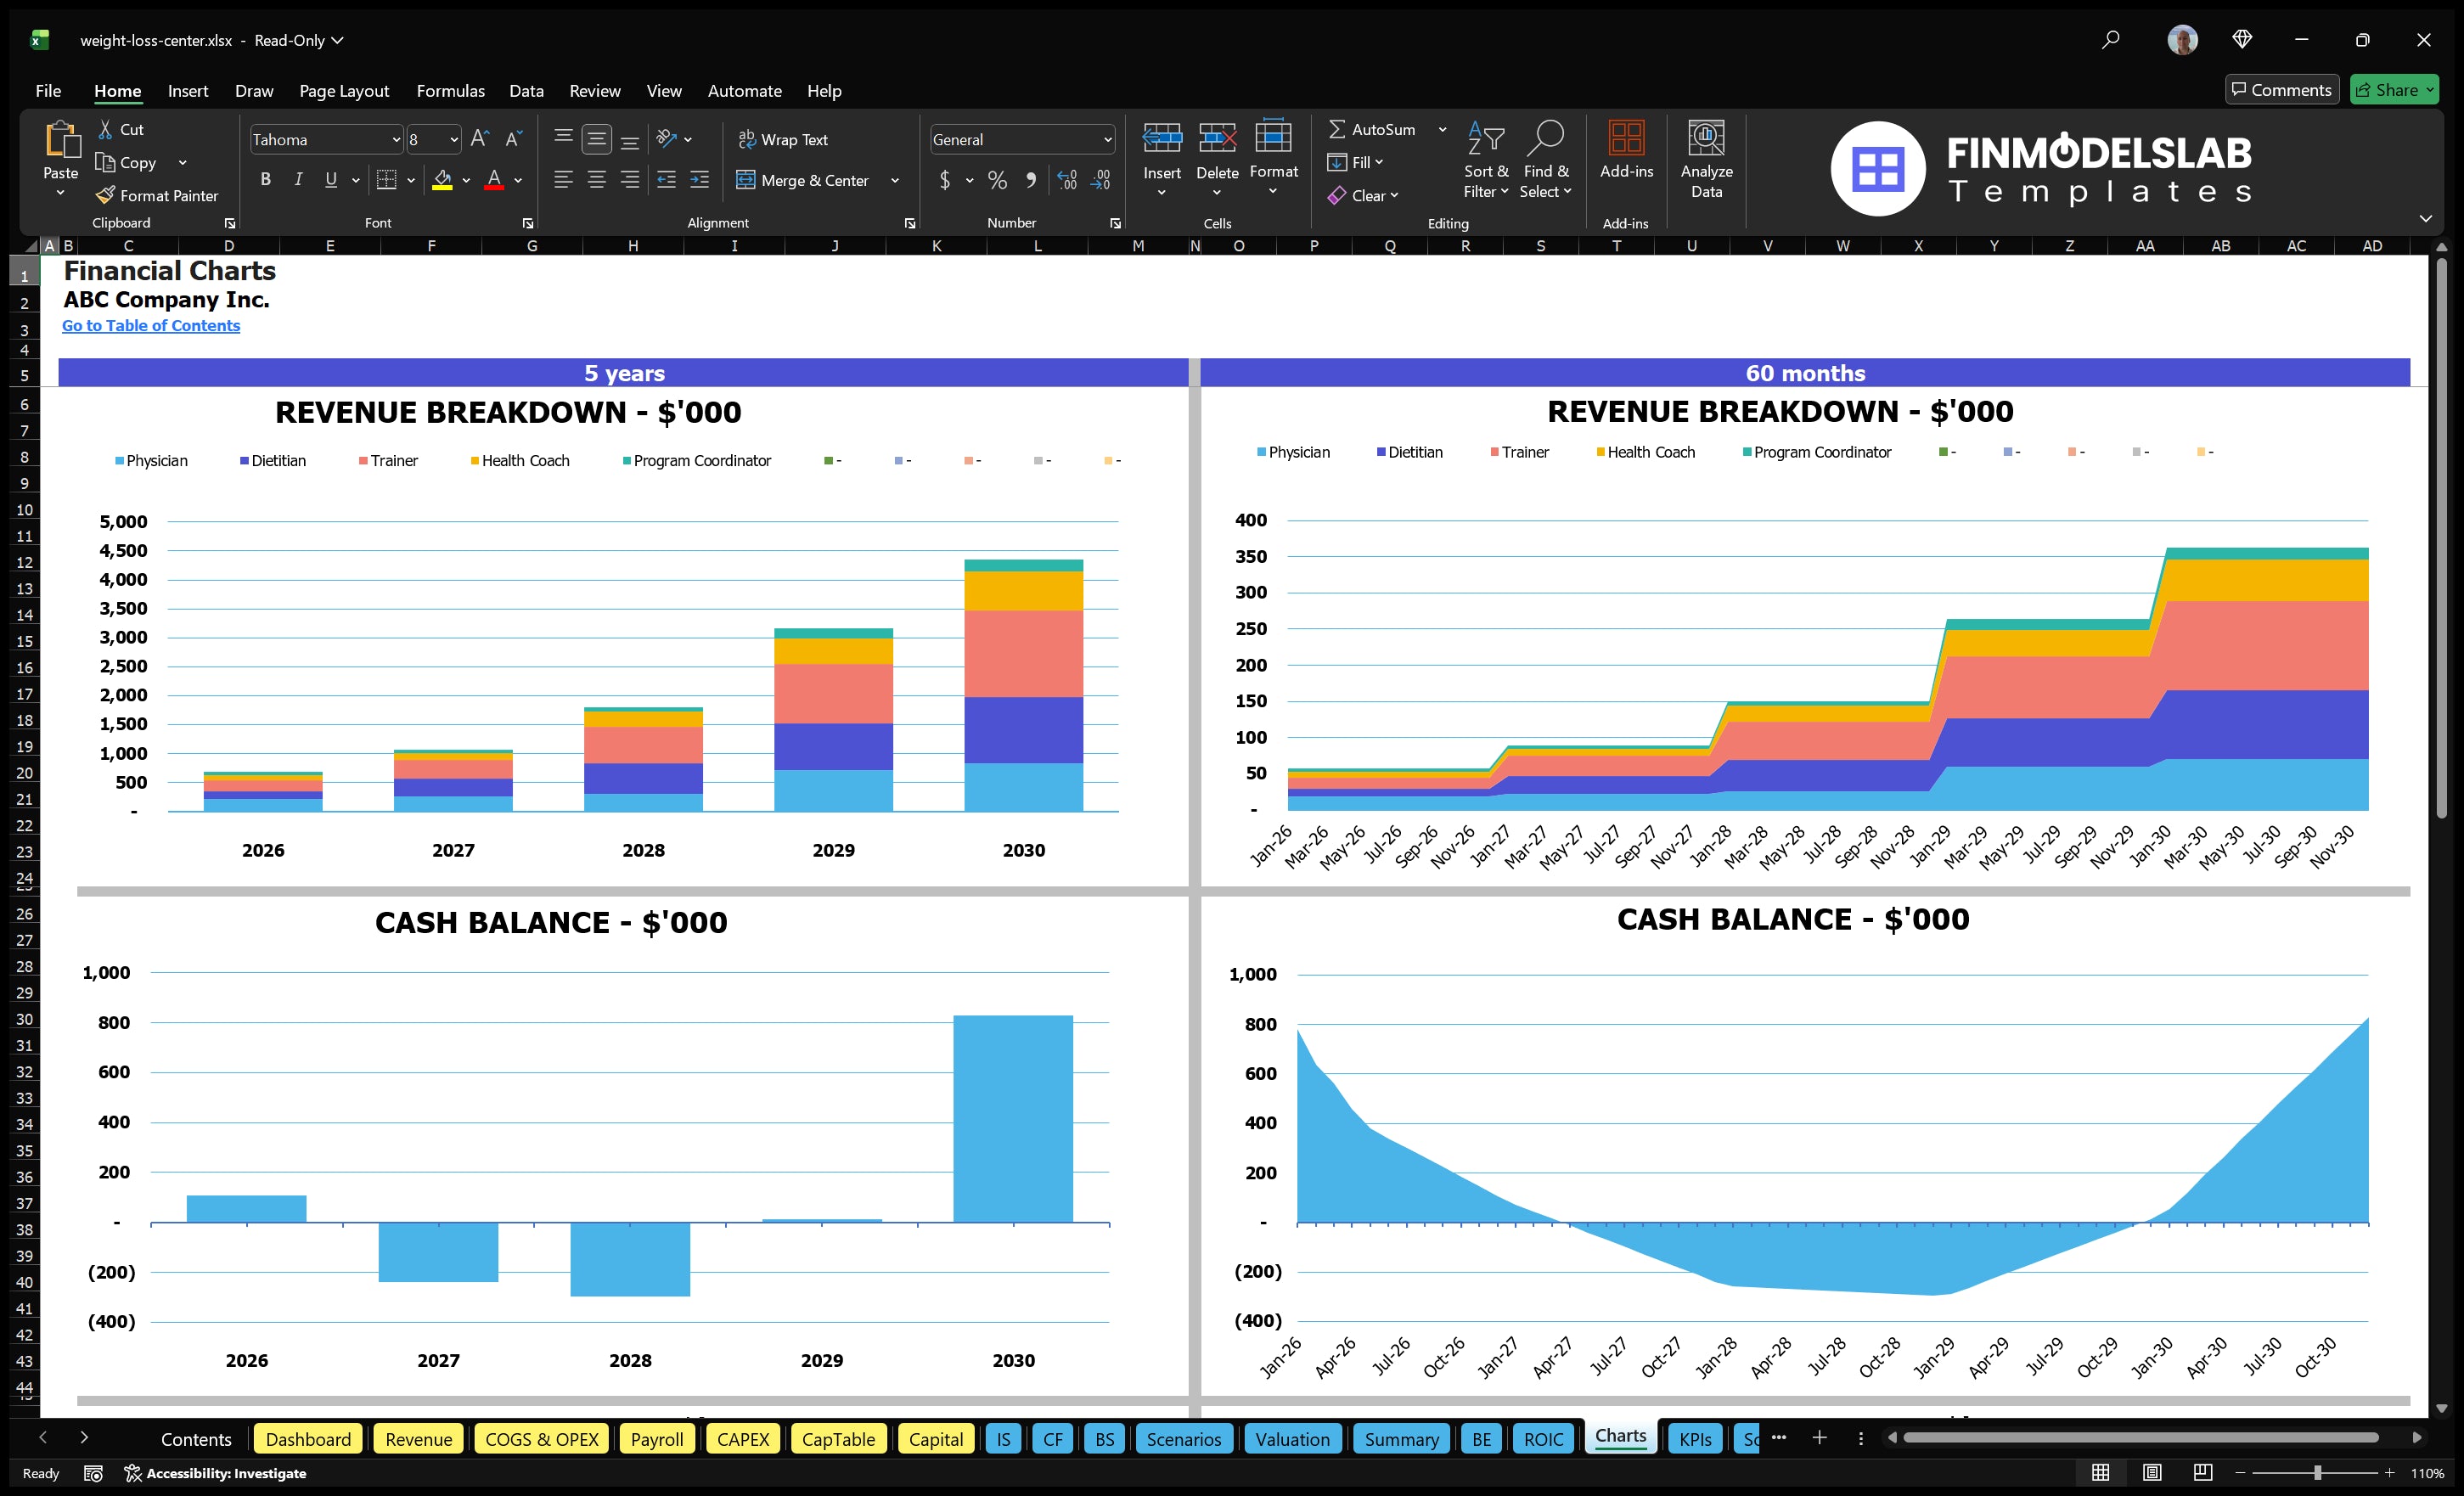Screen dimensions: 2464x1496
Task: Switch to the Formulas ribbon tab
Action: (450, 90)
